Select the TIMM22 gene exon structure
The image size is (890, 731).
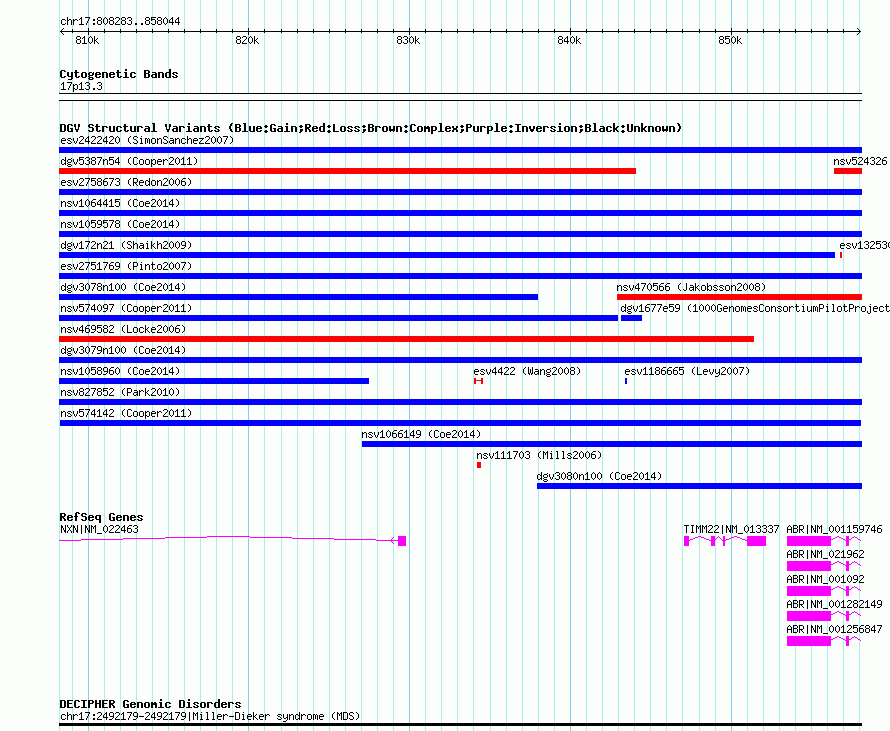pos(724,541)
